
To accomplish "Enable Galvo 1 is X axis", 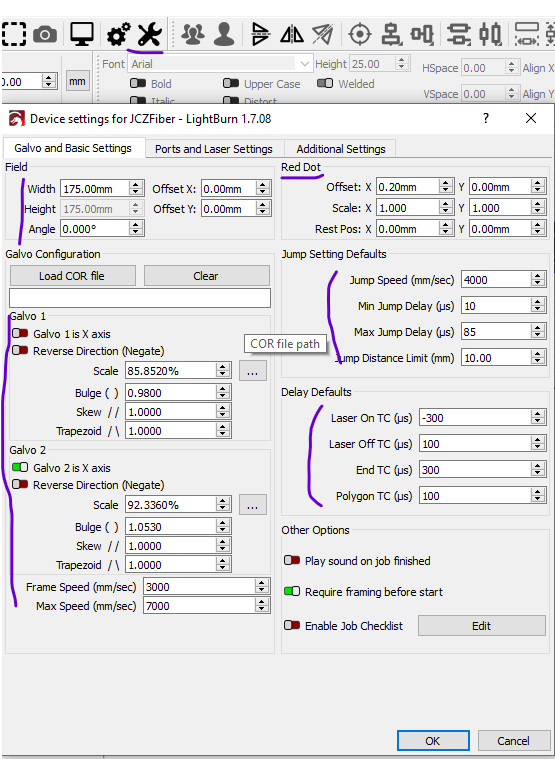I will click(20, 333).
